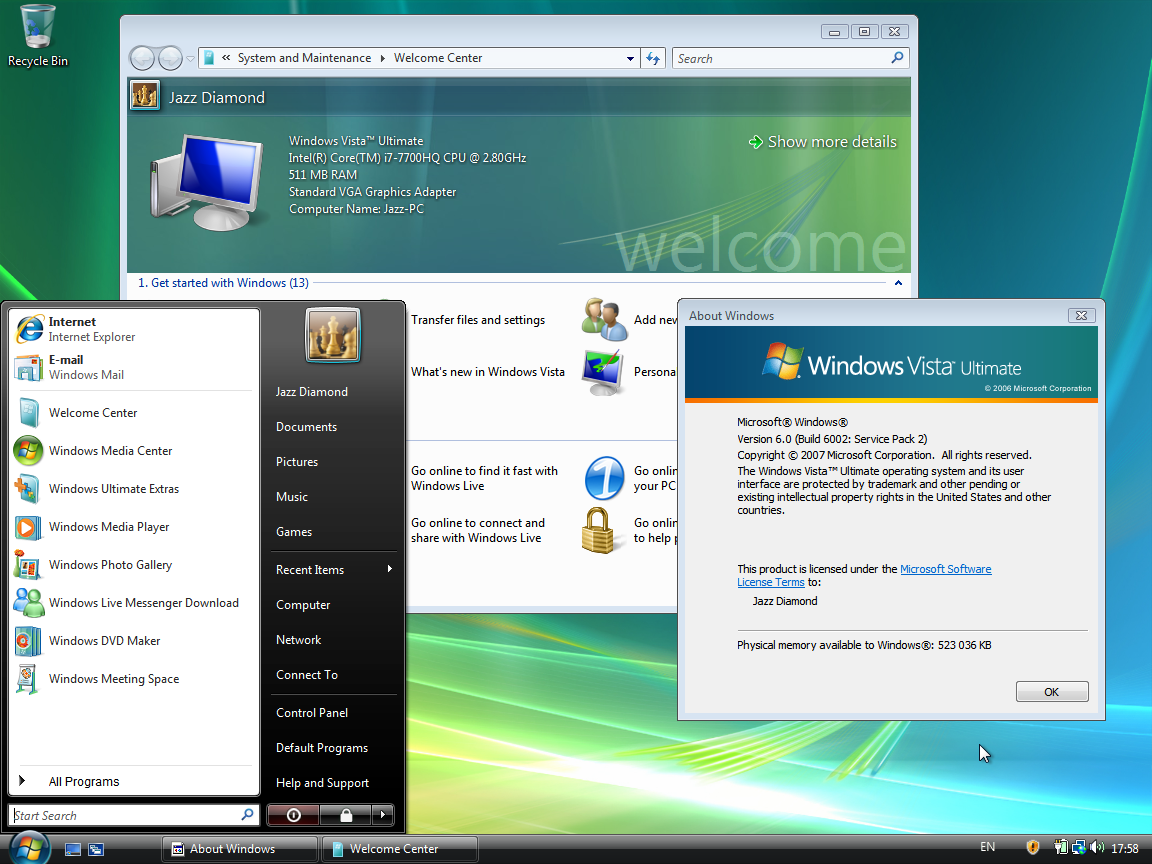The width and height of the screenshot is (1152, 864).
Task: Click the EN language indicator
Action: (x=987, y=847)
